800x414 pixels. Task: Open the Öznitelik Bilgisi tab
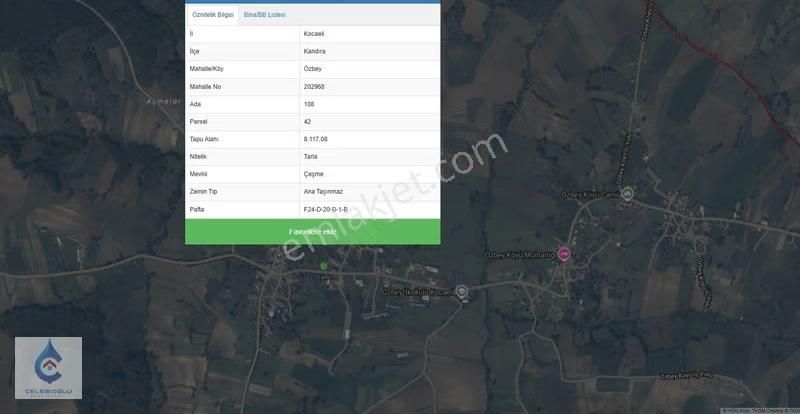click(x=212, y=15)
